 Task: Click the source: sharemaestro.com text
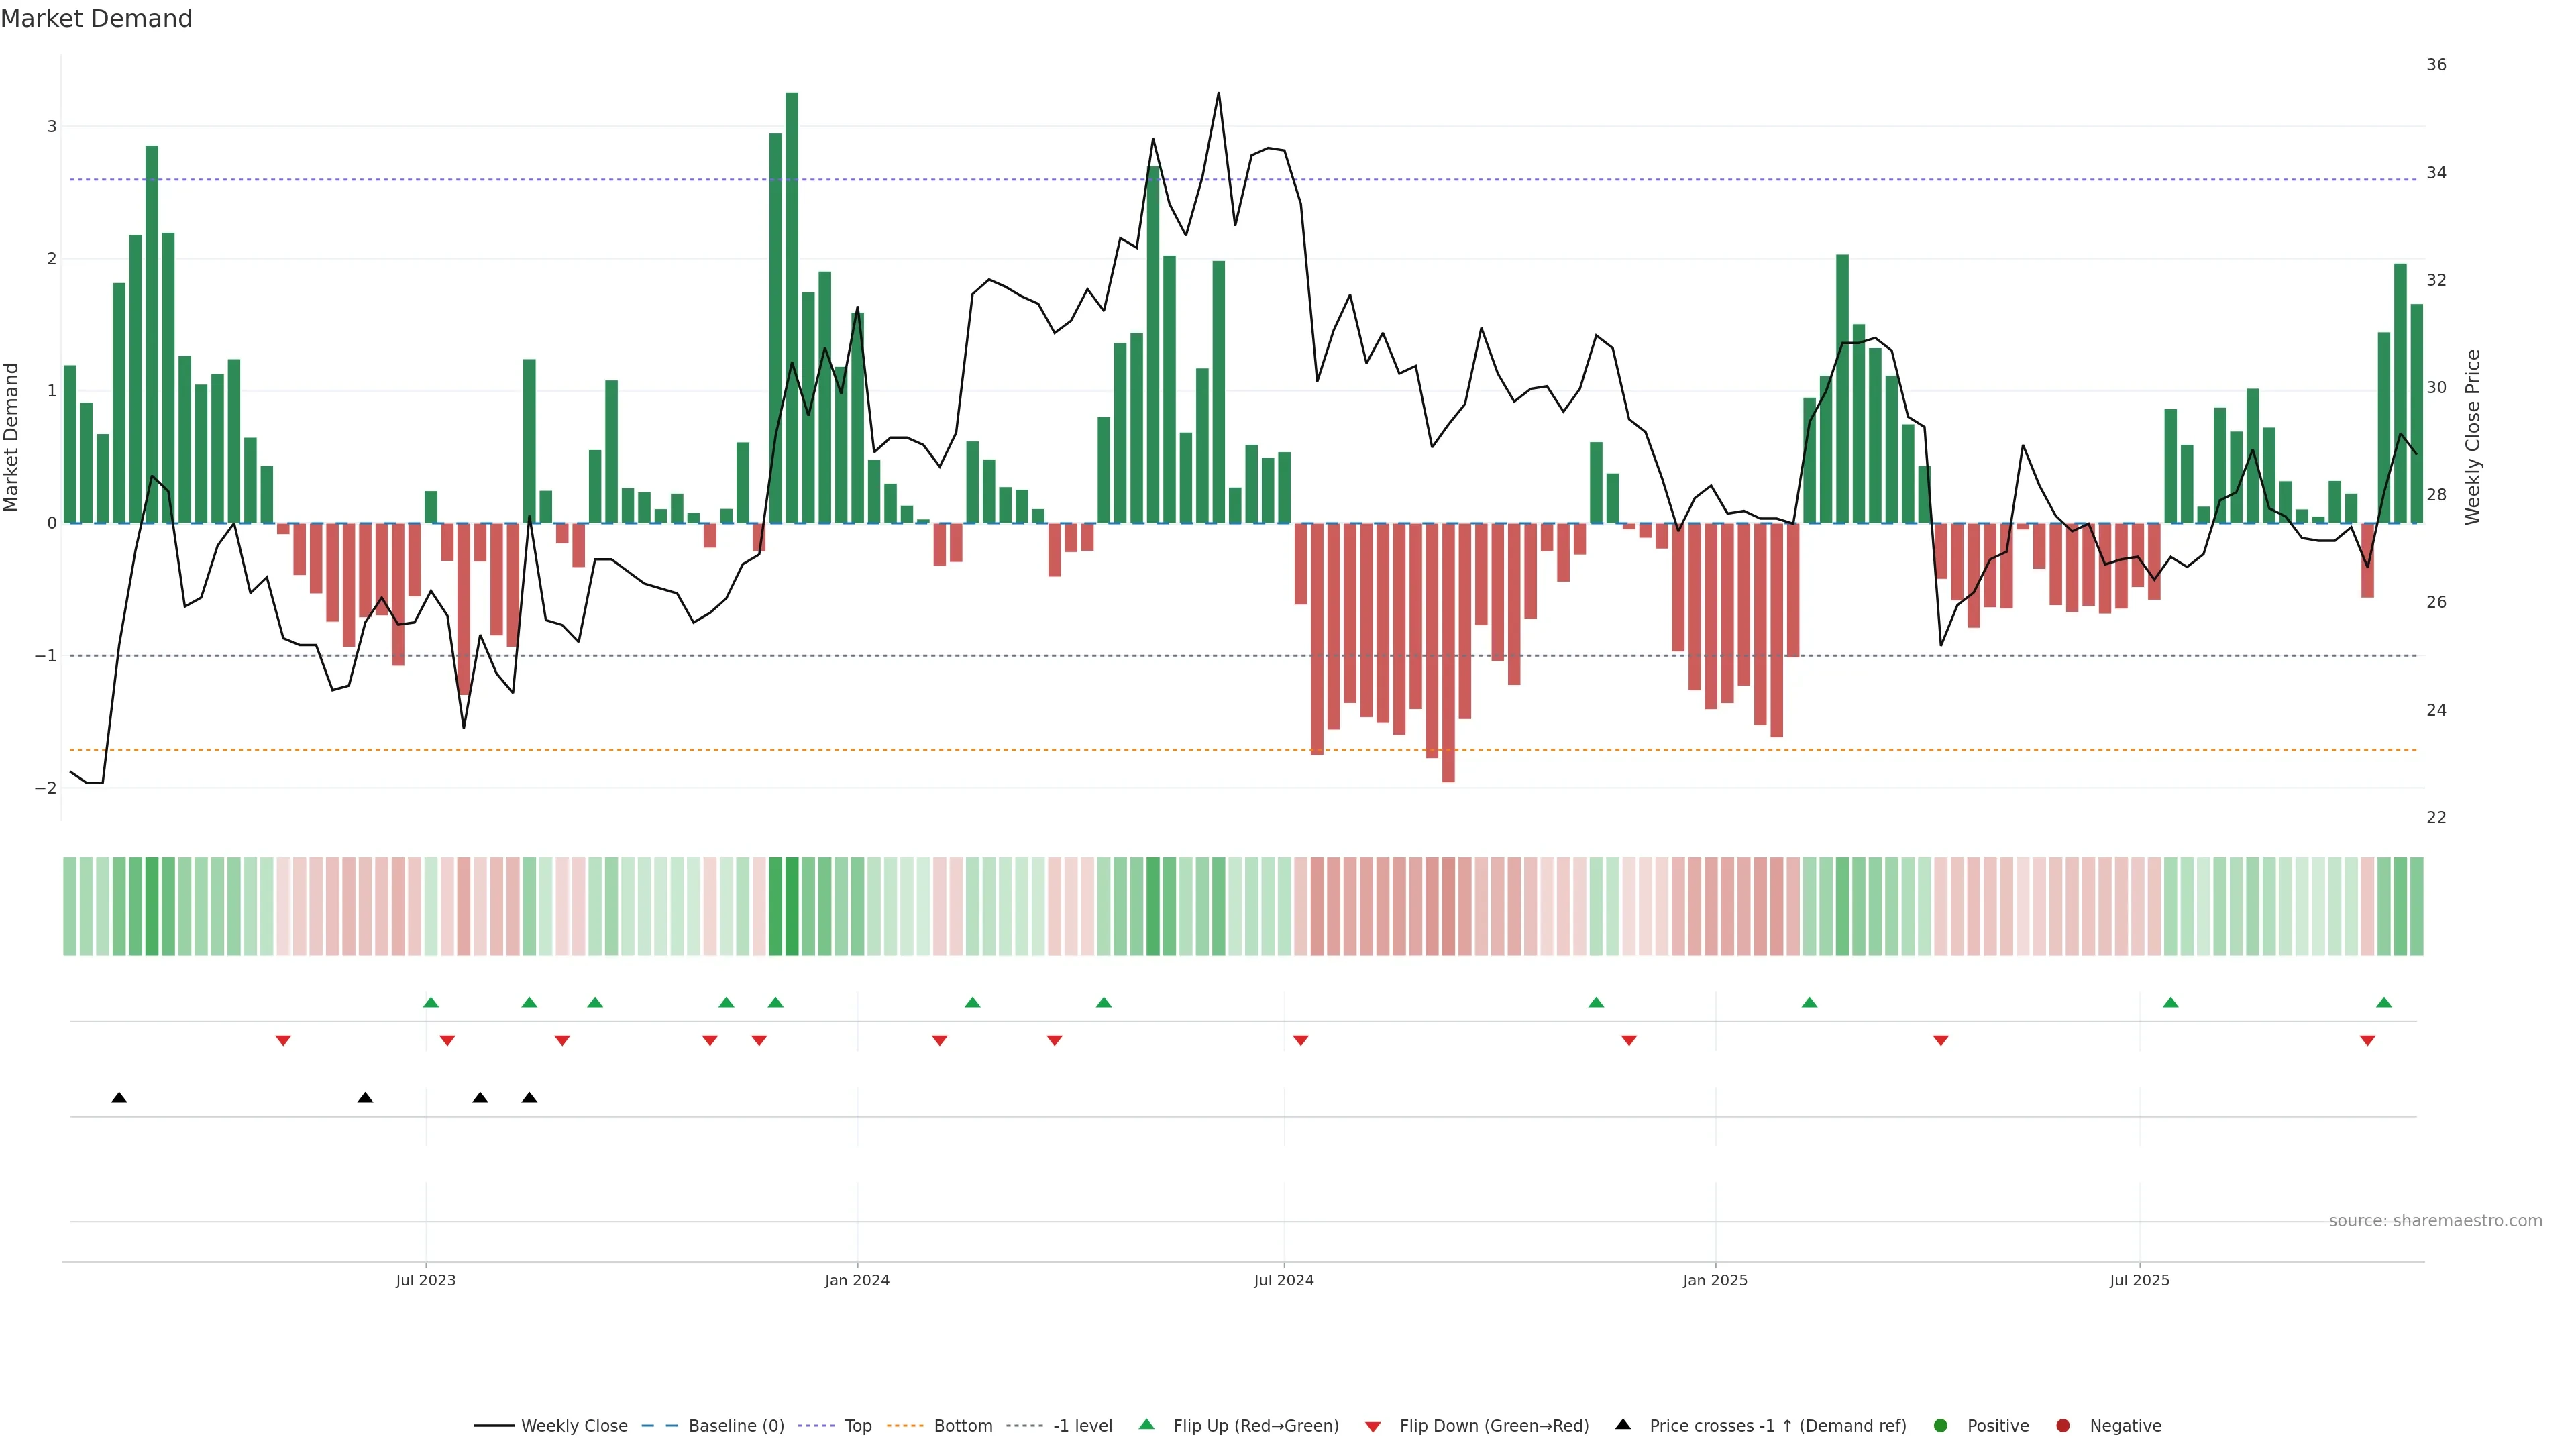click(2435, 1221)
